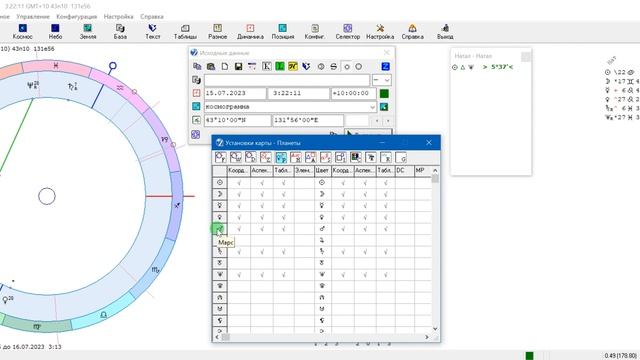Toggle Sun first Коорд. checkmark

[239, 183]
